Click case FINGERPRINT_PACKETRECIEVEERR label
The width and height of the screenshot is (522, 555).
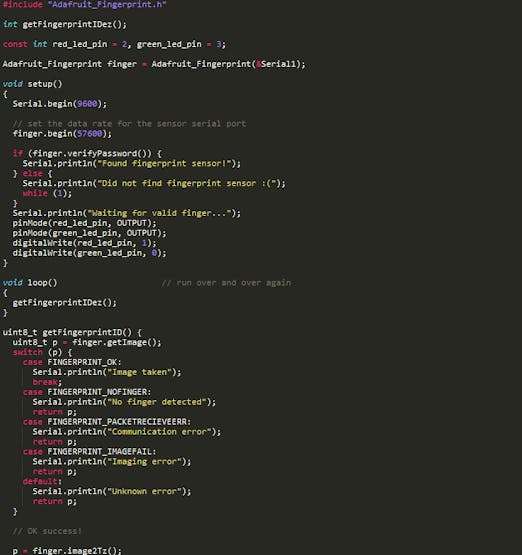(x=107, y=422)
